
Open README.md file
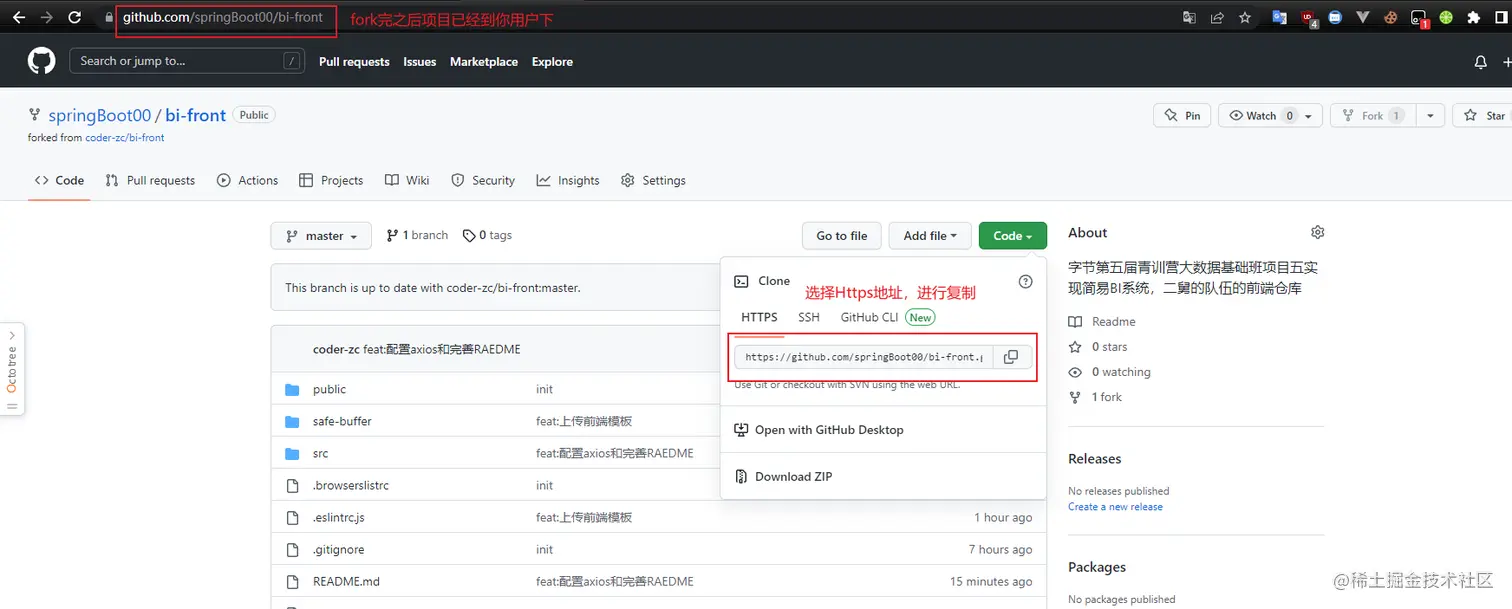coord(346,581)
